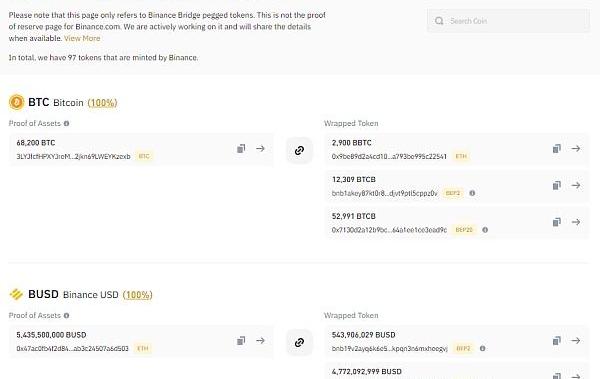Copy the 12,309 BTCB BEP2 address
The image size is (600, 379).
point(556,185)
